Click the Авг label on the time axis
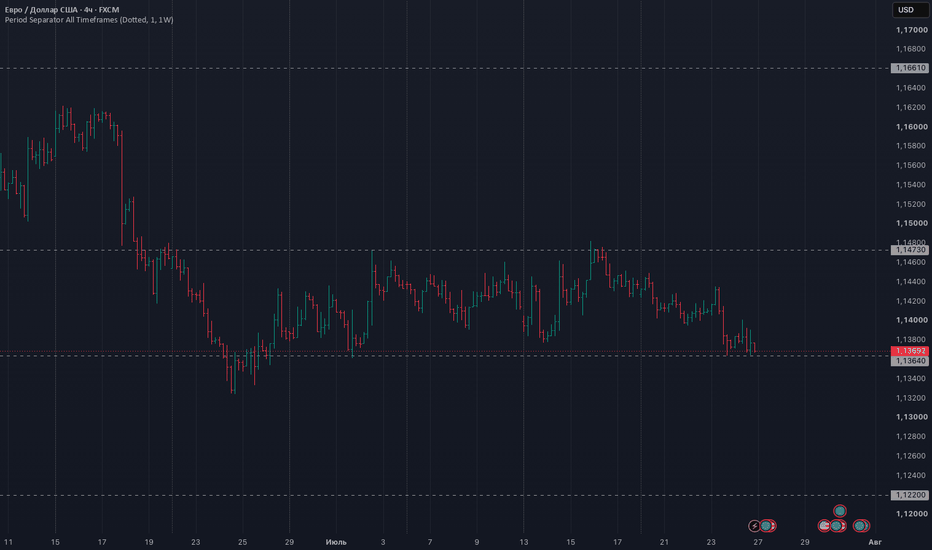This screenshot has height=550, width=932. click(x=875, y=542)
